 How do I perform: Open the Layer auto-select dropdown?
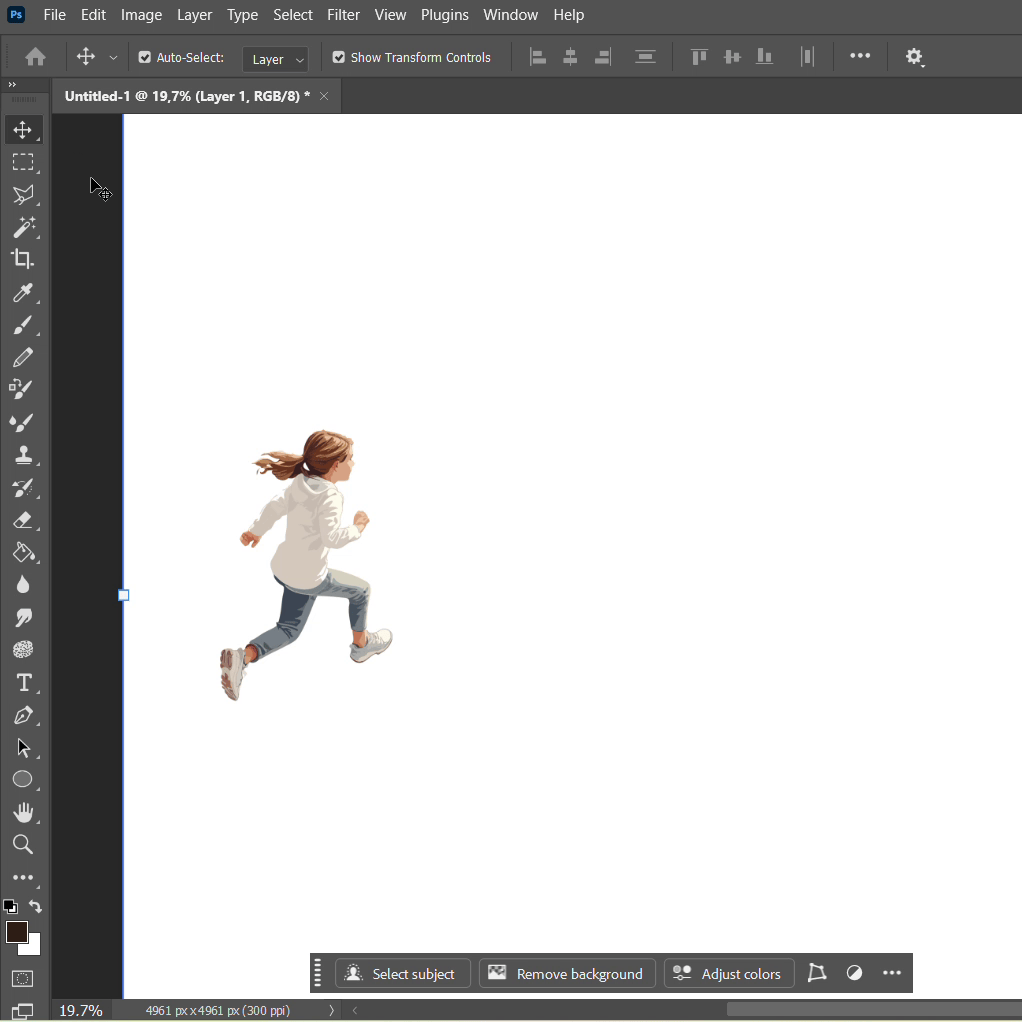tap(275, 59)
